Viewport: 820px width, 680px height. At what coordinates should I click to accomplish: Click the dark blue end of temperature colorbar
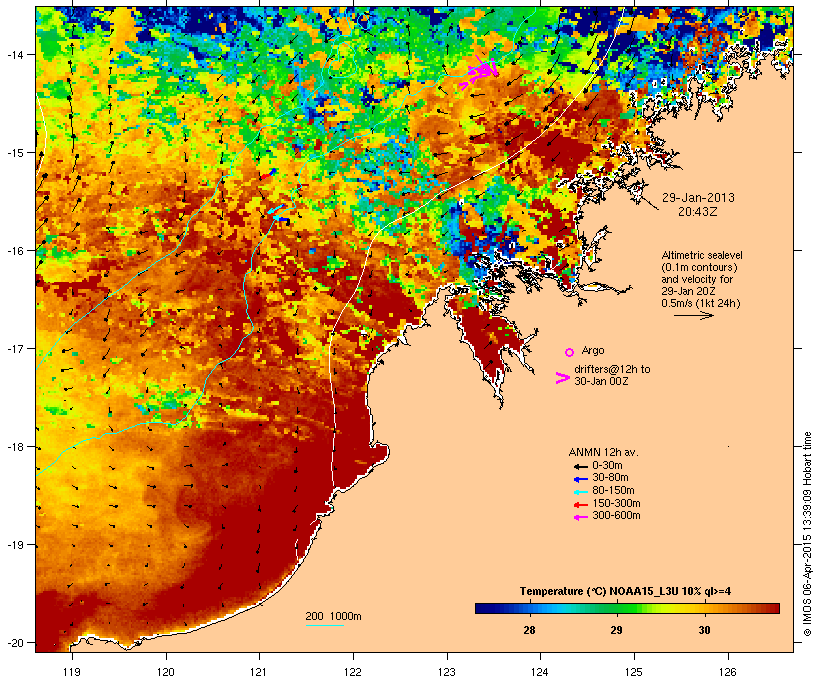pos(484,608)
